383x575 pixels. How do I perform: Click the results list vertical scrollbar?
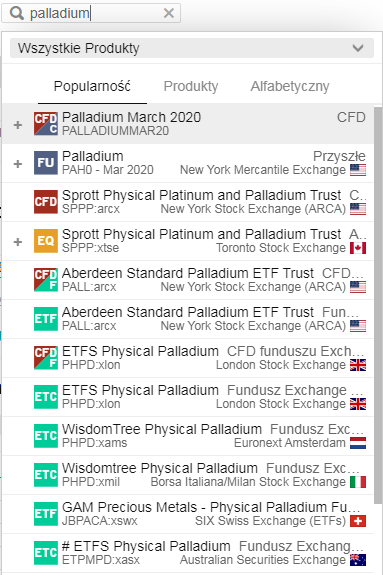point(378,305)
